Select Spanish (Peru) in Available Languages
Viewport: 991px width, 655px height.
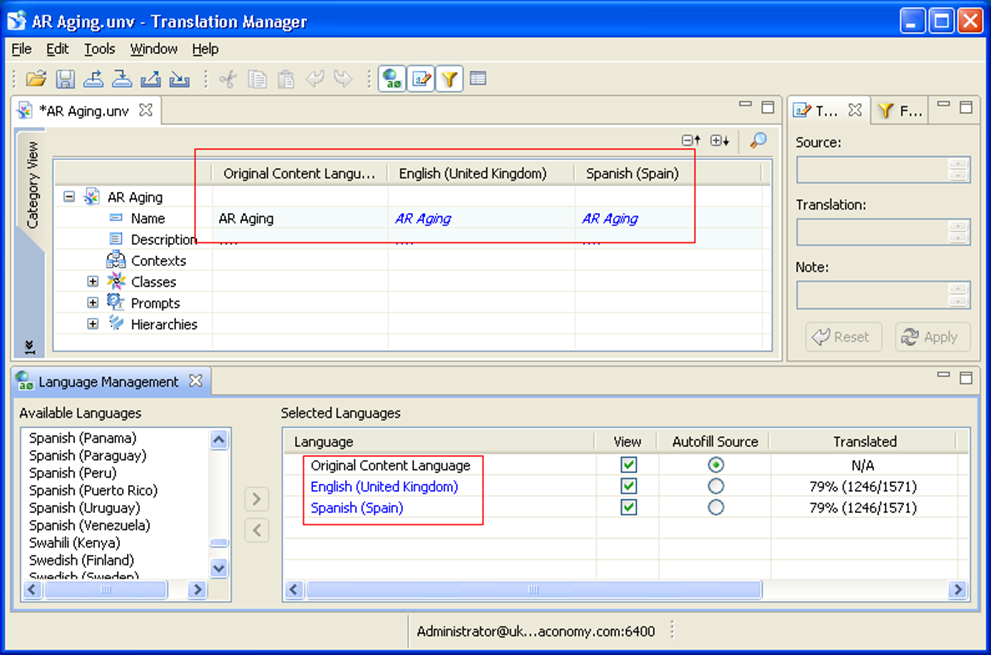click(73, 473)
